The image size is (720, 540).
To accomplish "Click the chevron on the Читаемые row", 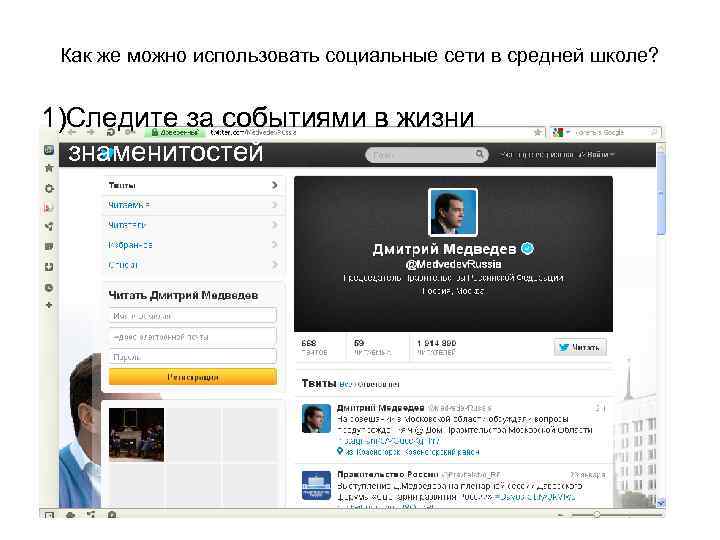I will tap(275, 205).
